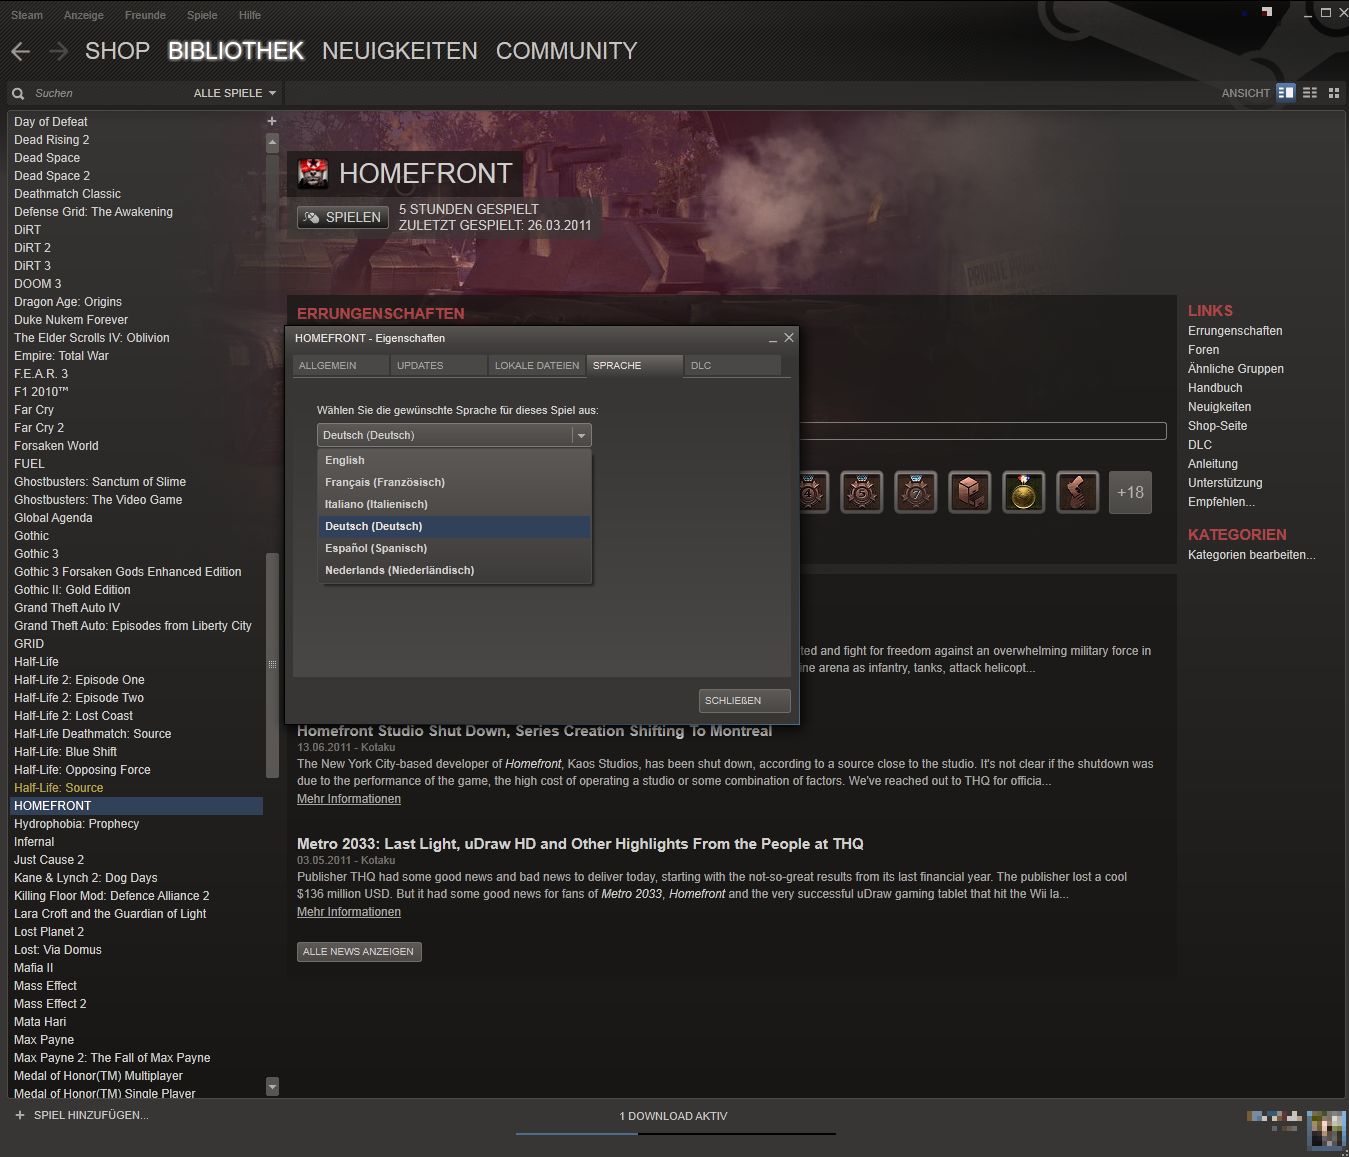Screen dimensions: 1349x1157
Task: Click scroll-up arrow of the game list
Action: coord(272,142)
